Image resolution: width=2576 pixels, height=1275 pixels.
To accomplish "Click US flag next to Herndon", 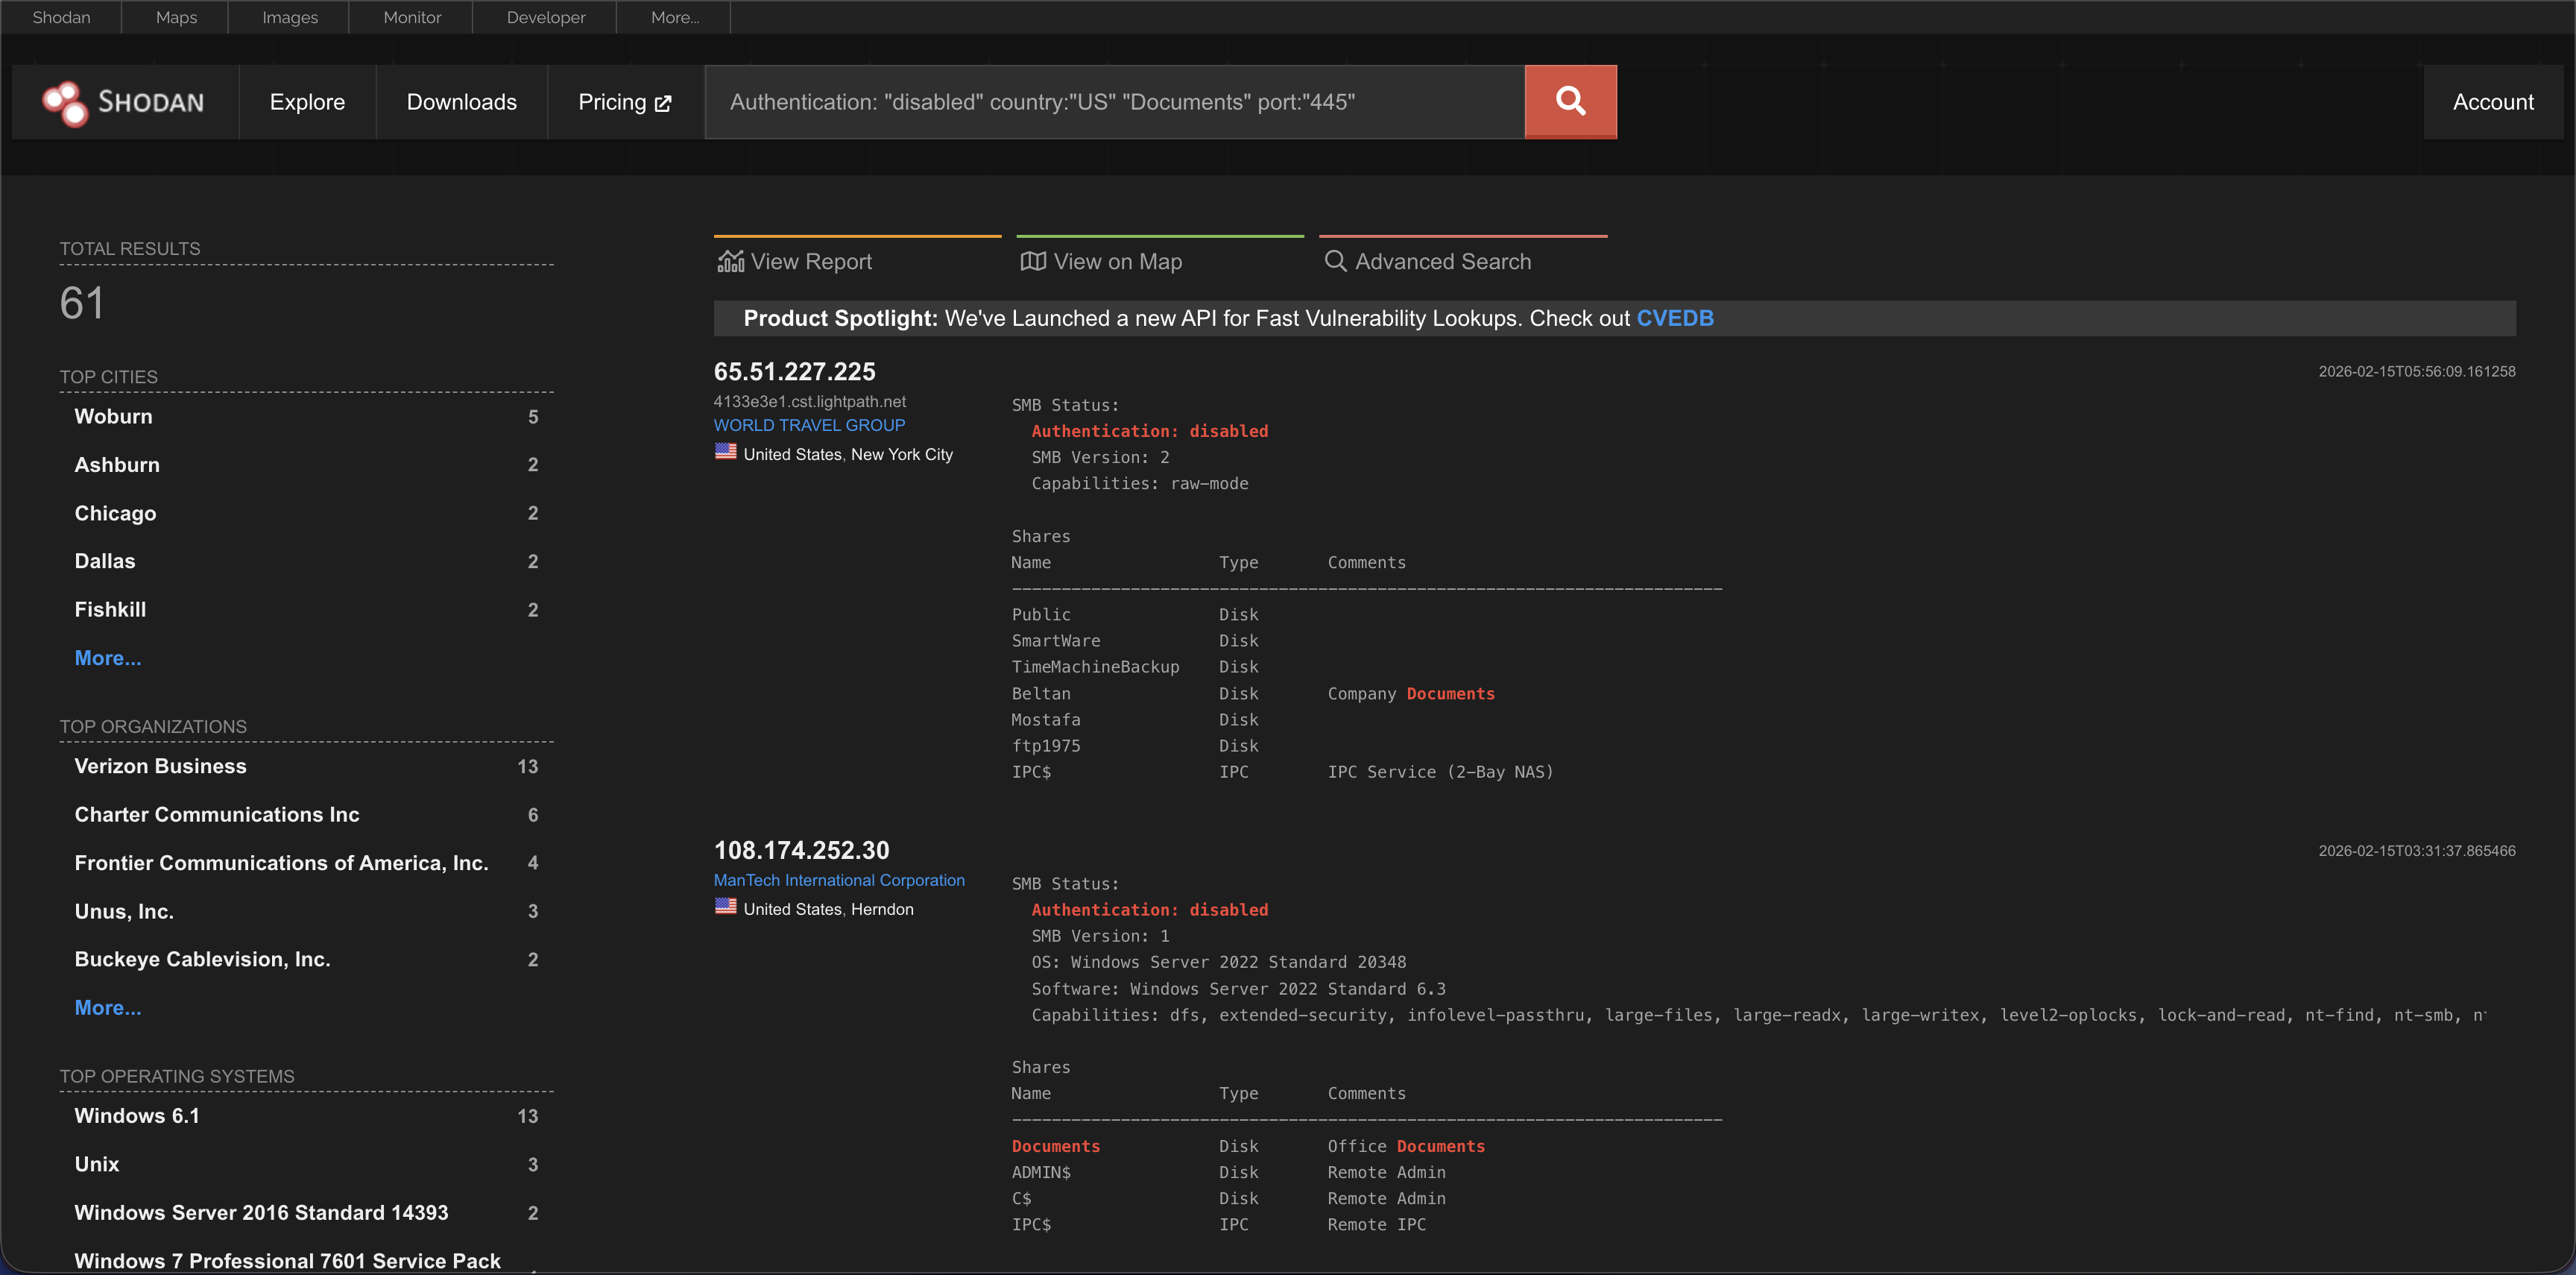I will tap(725, 907).
